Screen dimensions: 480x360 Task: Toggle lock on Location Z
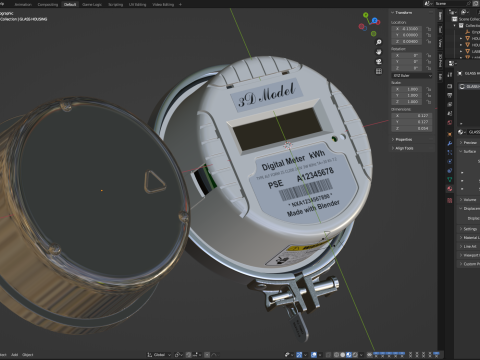pos(429,42)
